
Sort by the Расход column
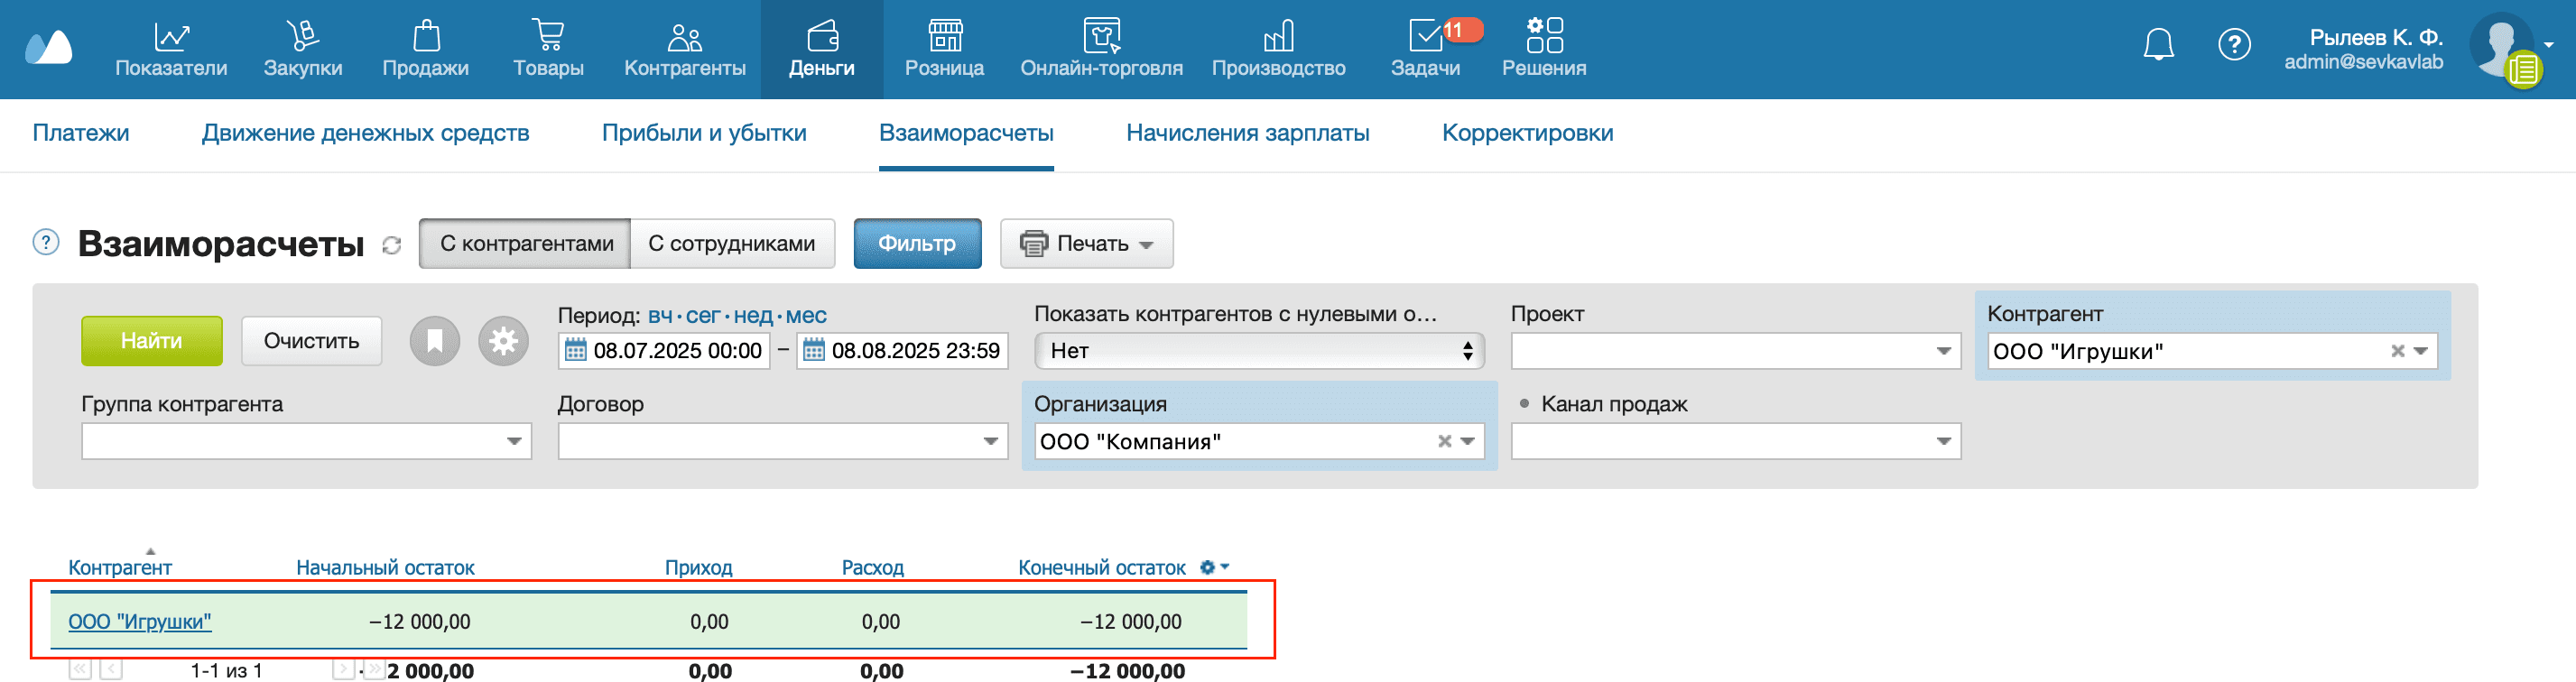(872, 567)
